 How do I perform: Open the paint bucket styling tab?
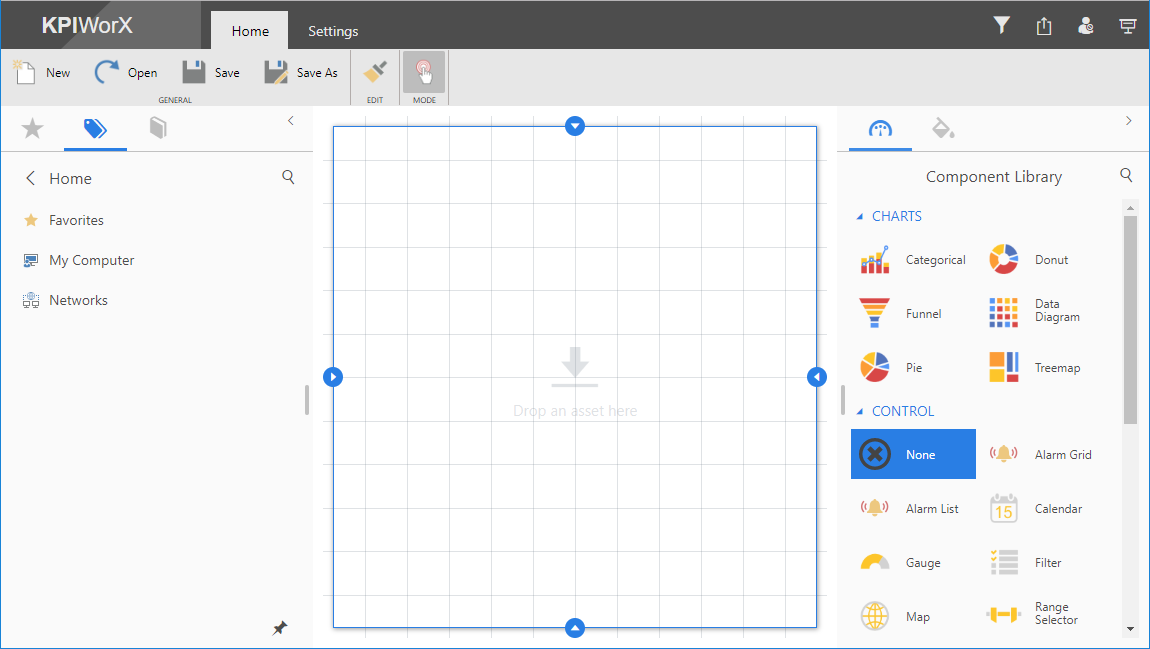[942, 128]
